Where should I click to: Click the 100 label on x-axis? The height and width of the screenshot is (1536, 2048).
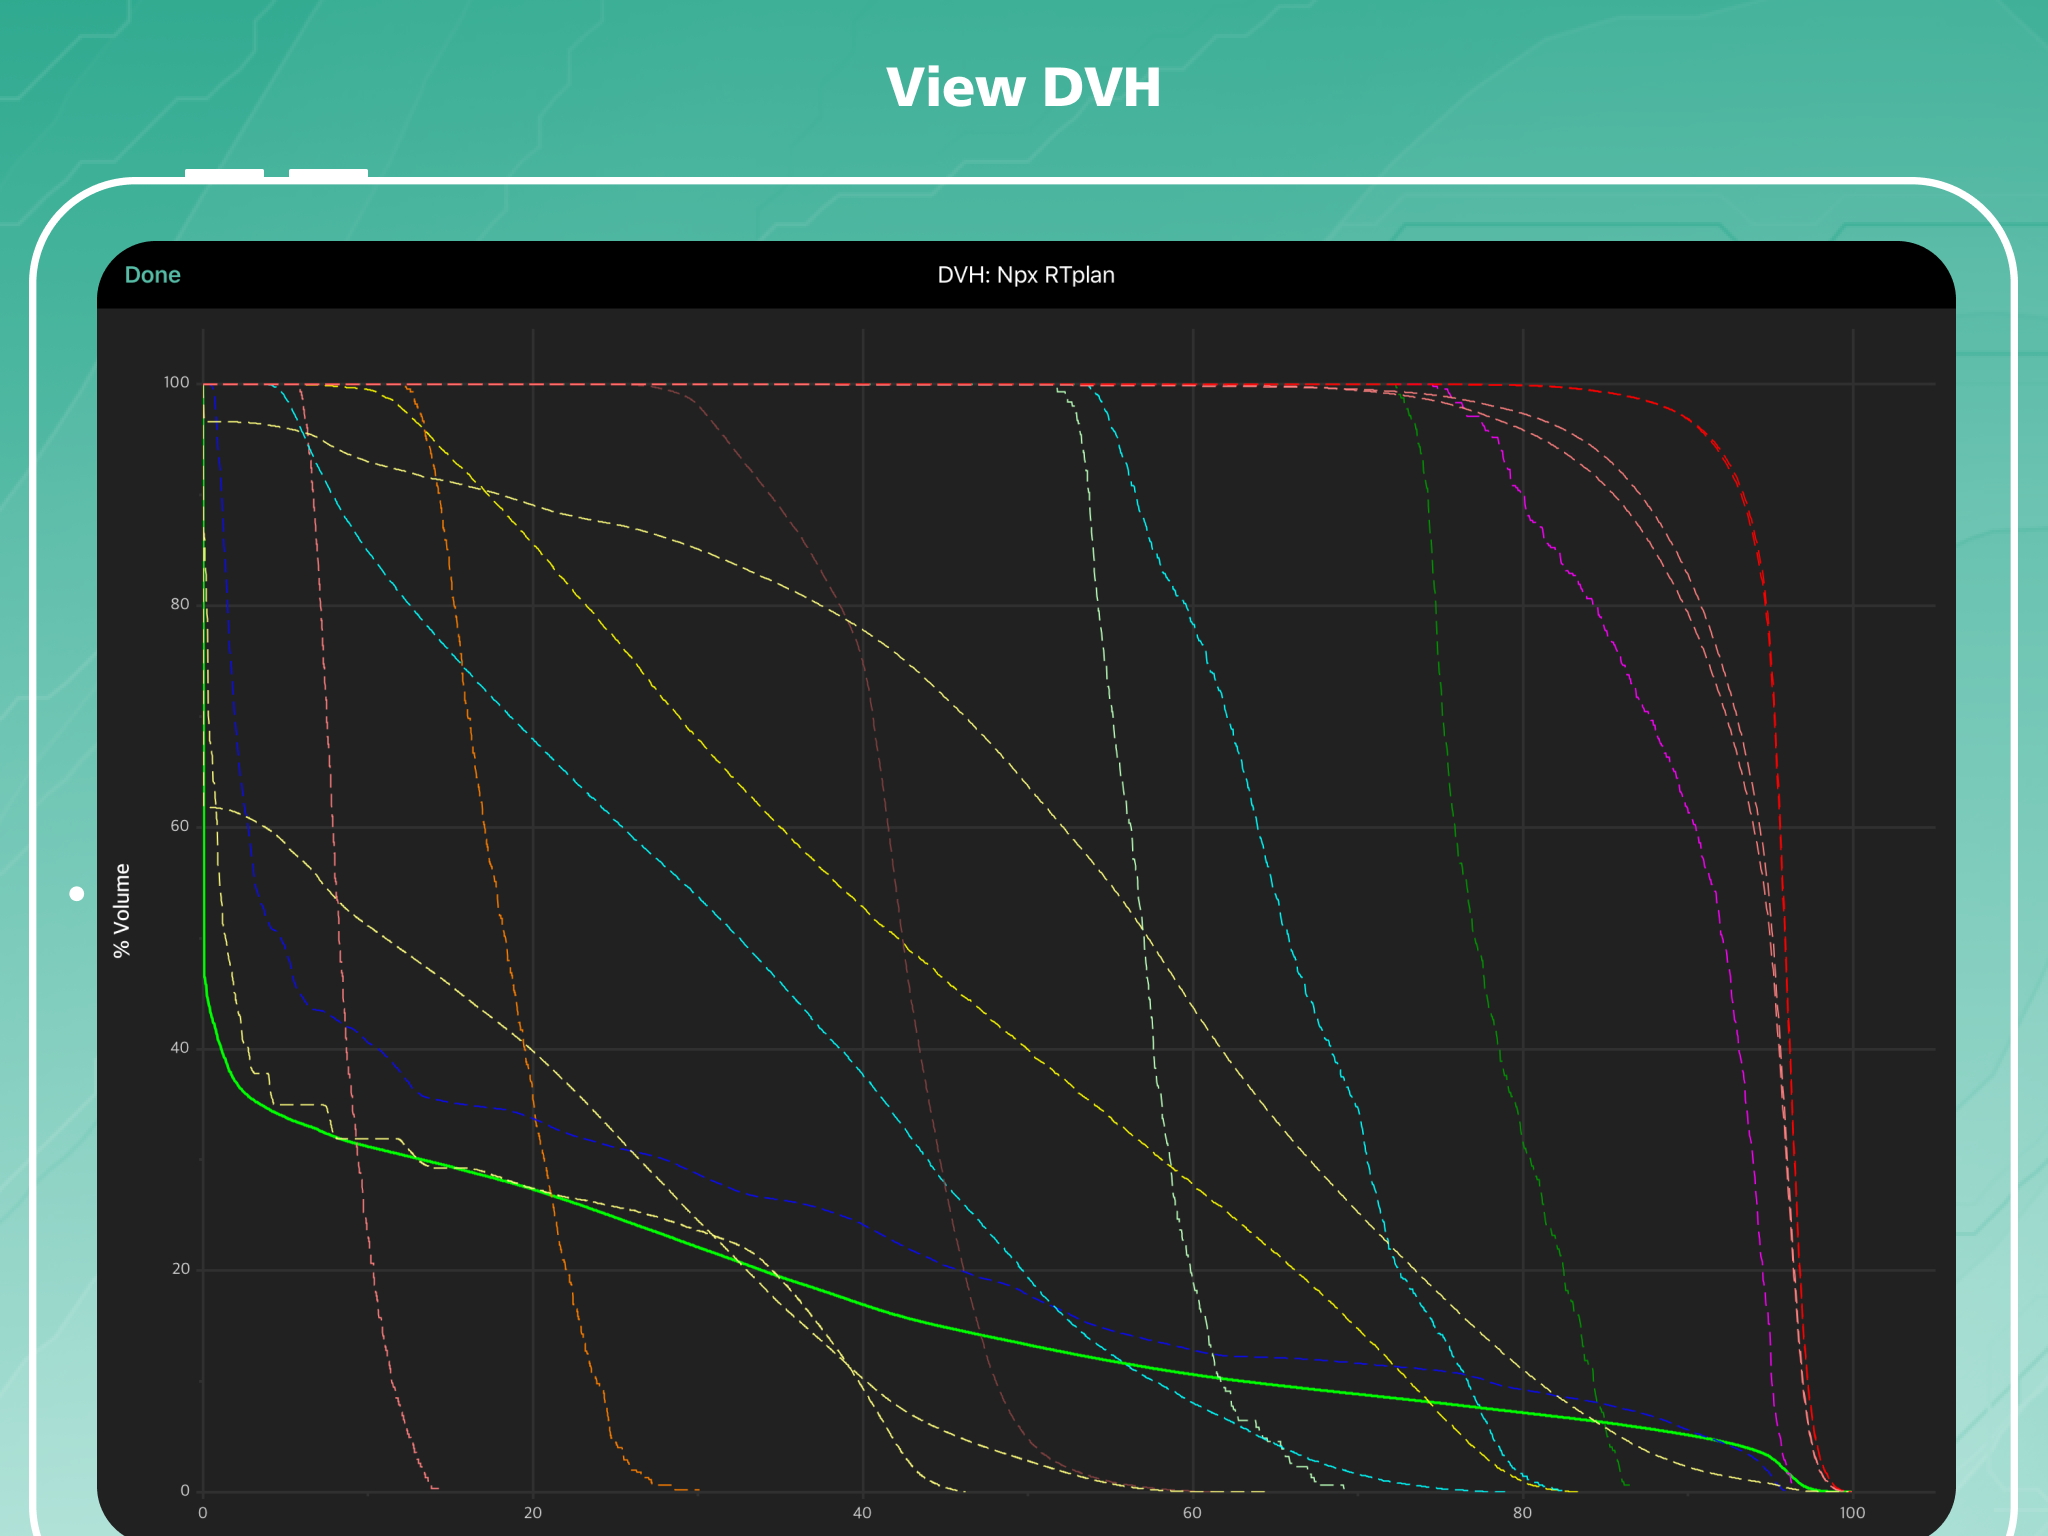pyautogui.click(x=1852, y=1512)
